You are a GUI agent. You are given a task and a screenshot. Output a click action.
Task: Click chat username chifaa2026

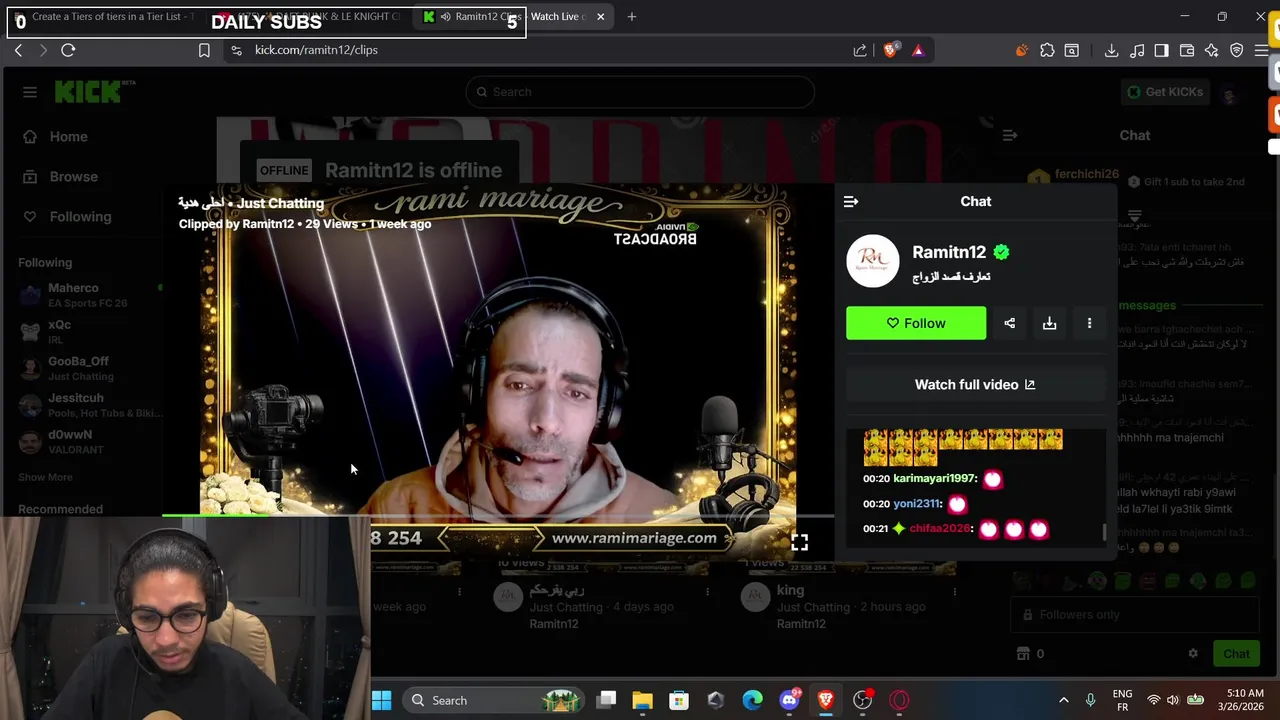pyautogui.click(x=939, y=528)
